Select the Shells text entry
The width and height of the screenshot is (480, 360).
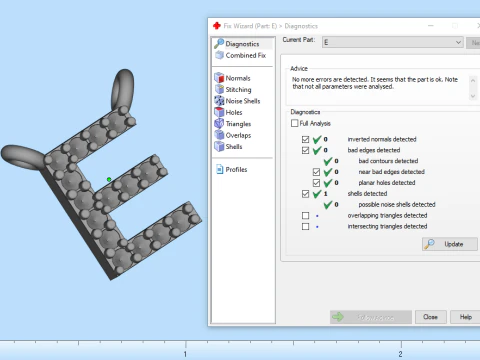234,147
